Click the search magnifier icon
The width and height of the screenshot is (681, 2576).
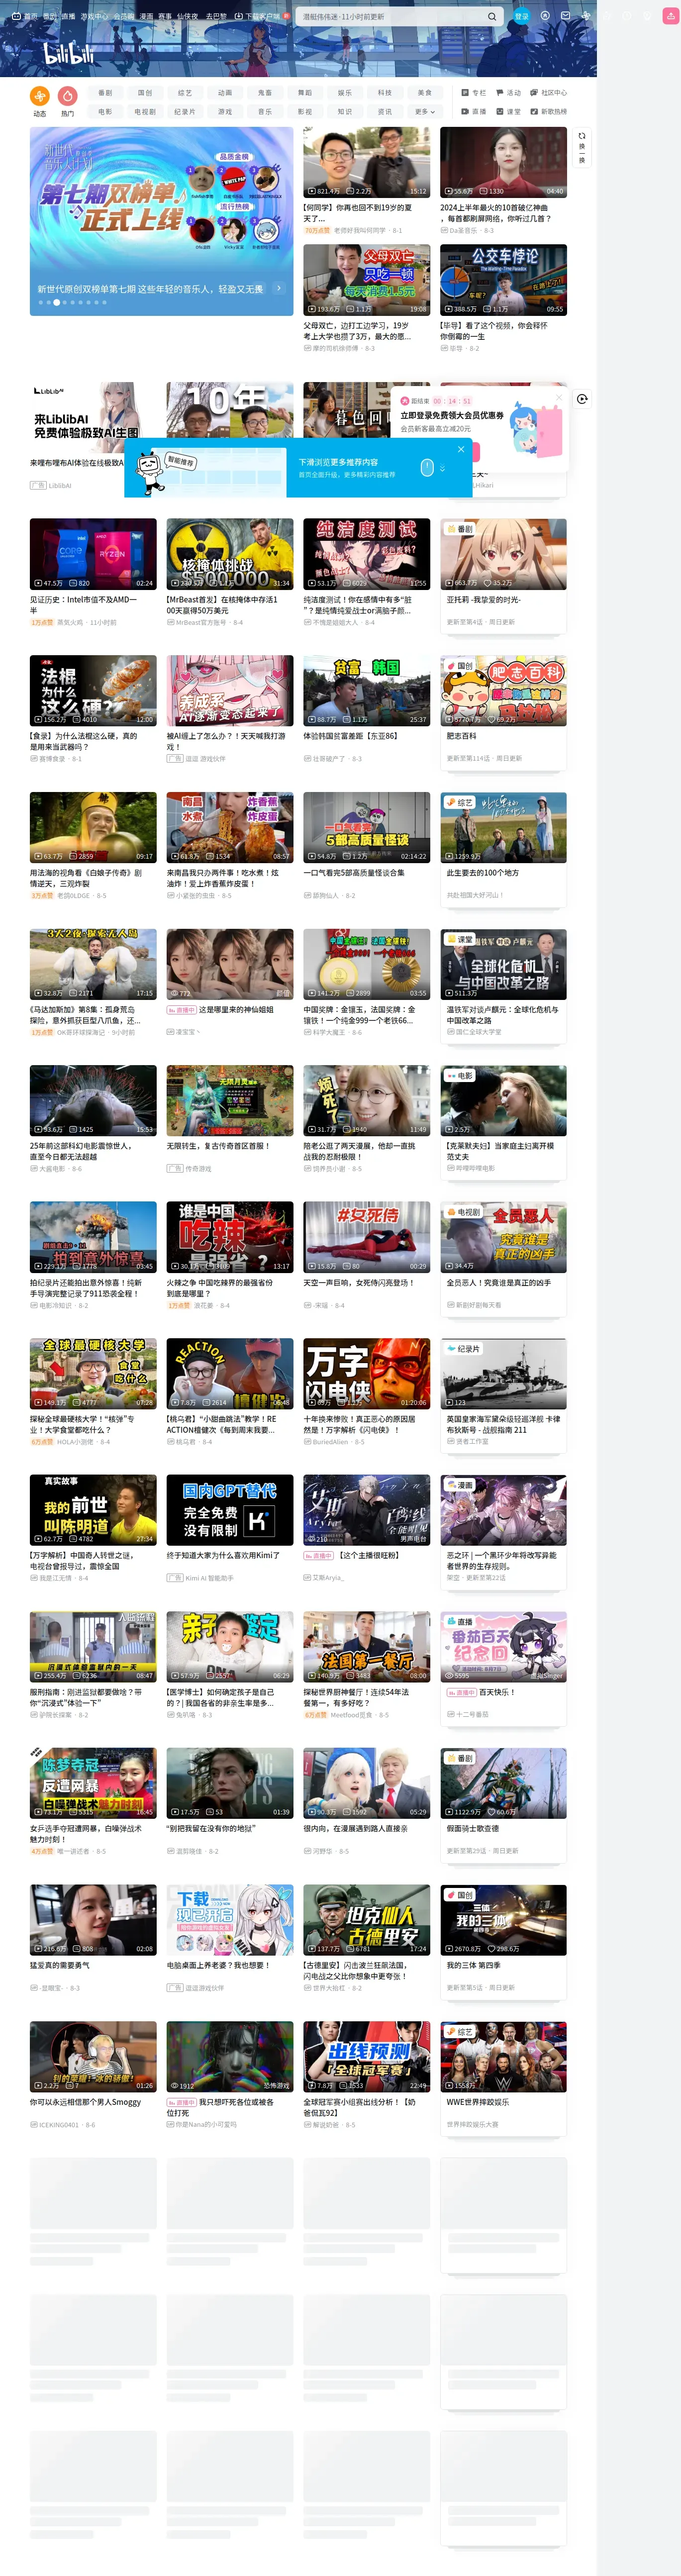pyautogui.click(x=491, y=16)
